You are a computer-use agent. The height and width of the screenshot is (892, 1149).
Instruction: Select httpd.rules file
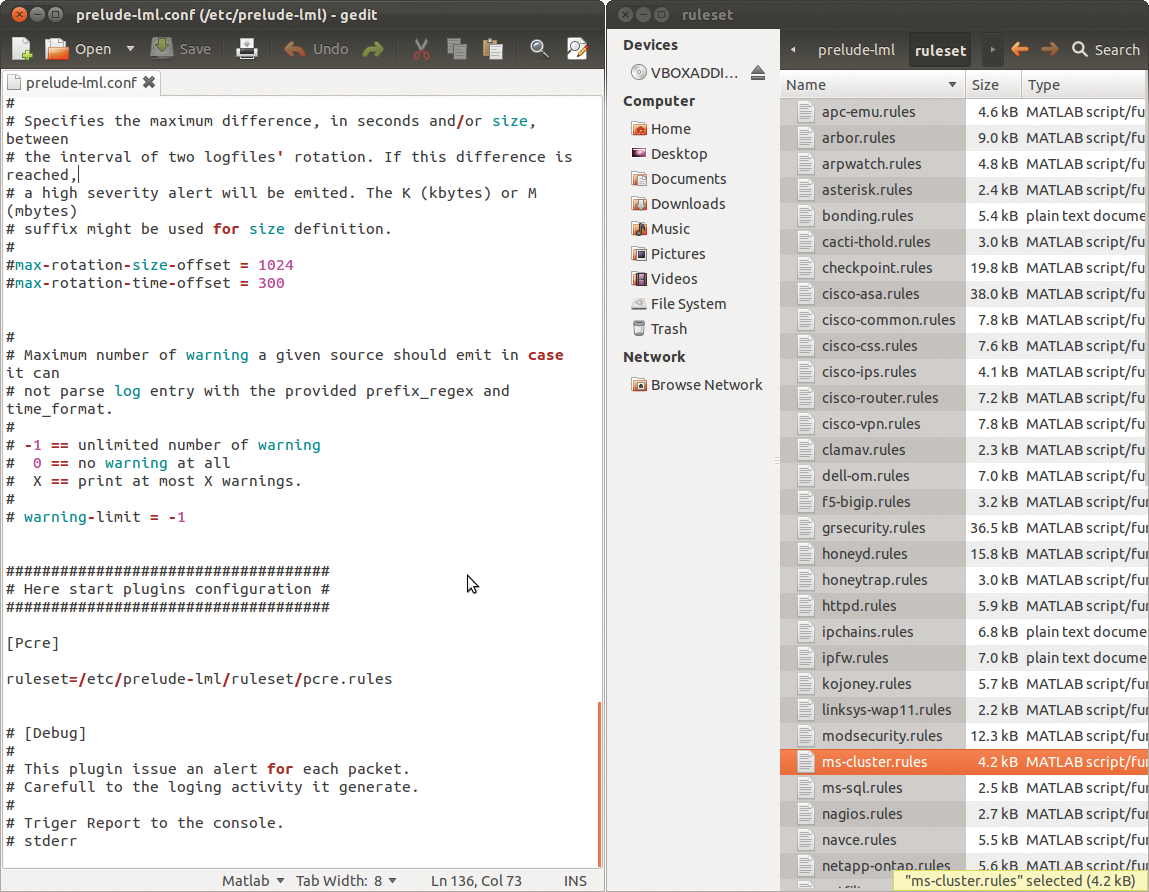tap(964, 606)
